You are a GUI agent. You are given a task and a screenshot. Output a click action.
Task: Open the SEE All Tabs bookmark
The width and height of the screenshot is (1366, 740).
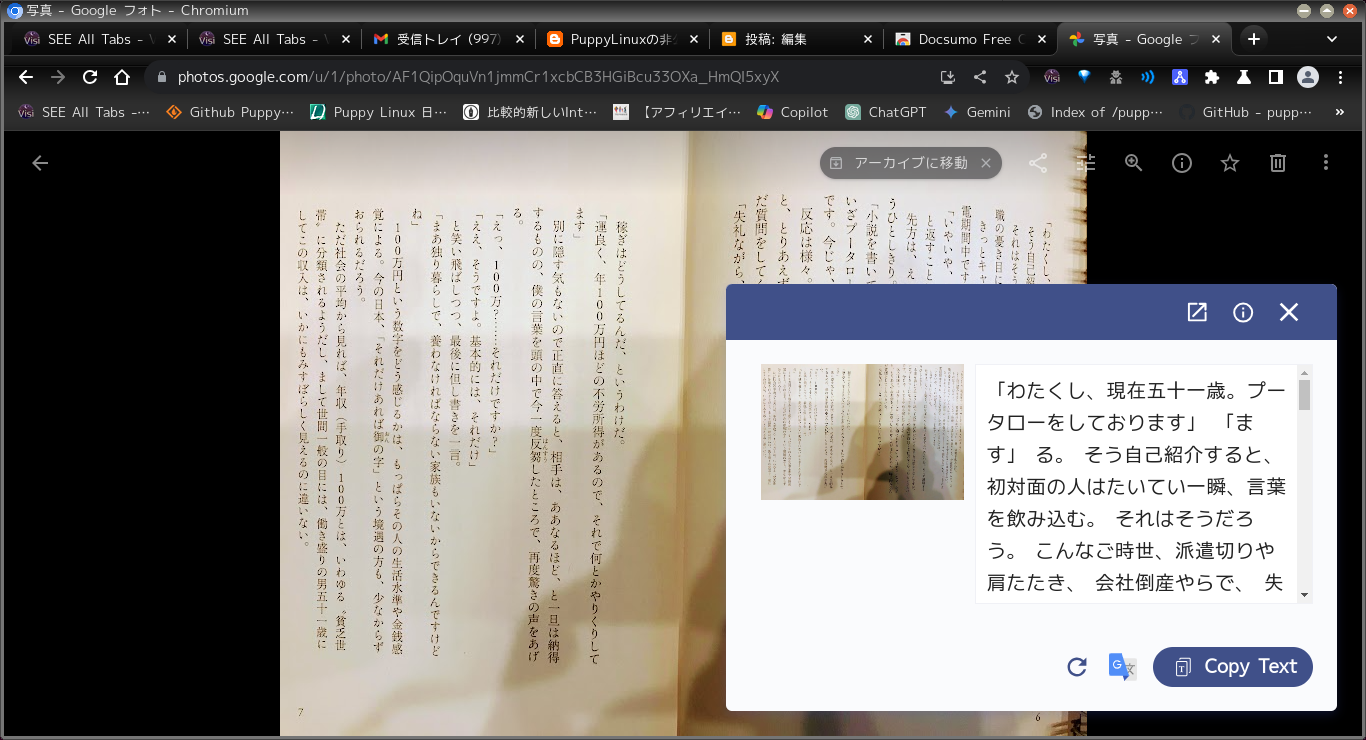tap(84, 112)
